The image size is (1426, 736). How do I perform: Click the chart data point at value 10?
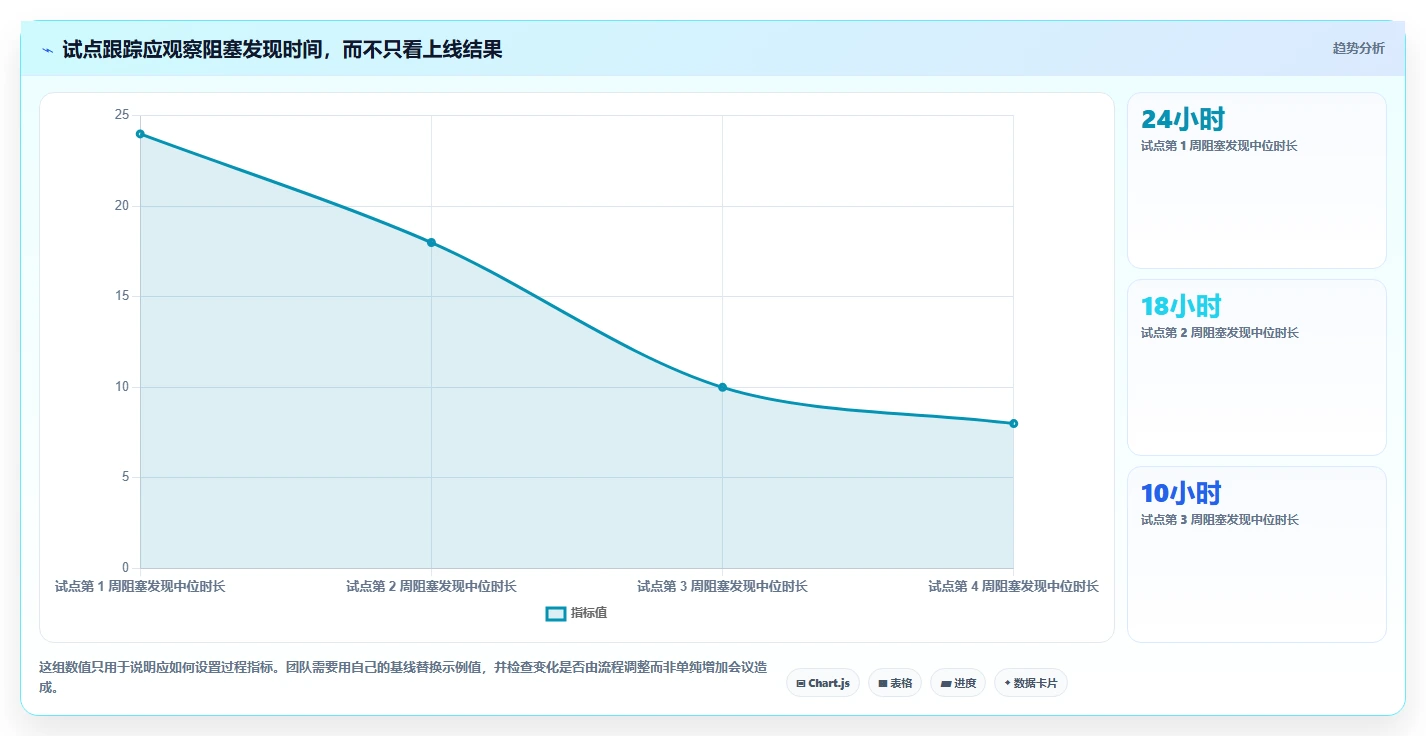[722, 387]
